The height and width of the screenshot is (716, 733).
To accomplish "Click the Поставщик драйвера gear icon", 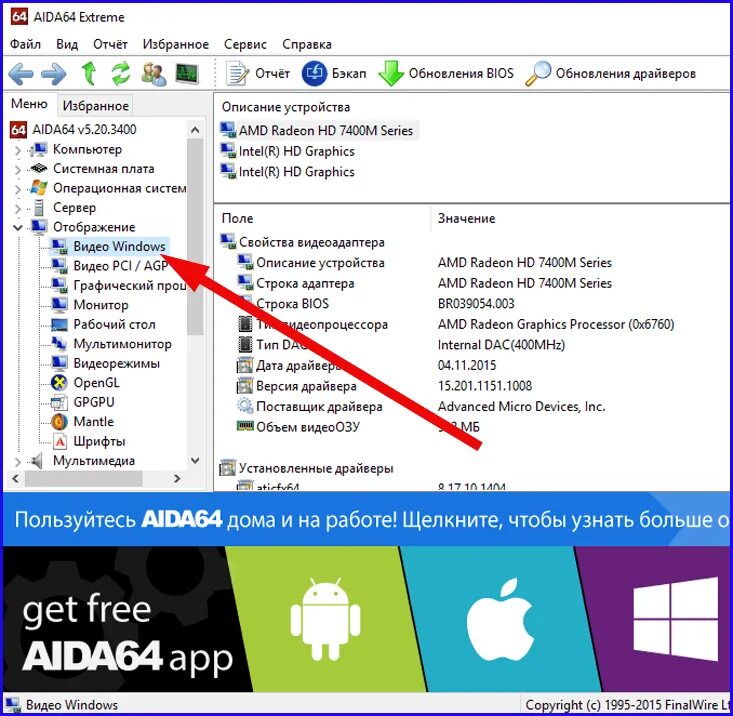I will click(245, 406).
